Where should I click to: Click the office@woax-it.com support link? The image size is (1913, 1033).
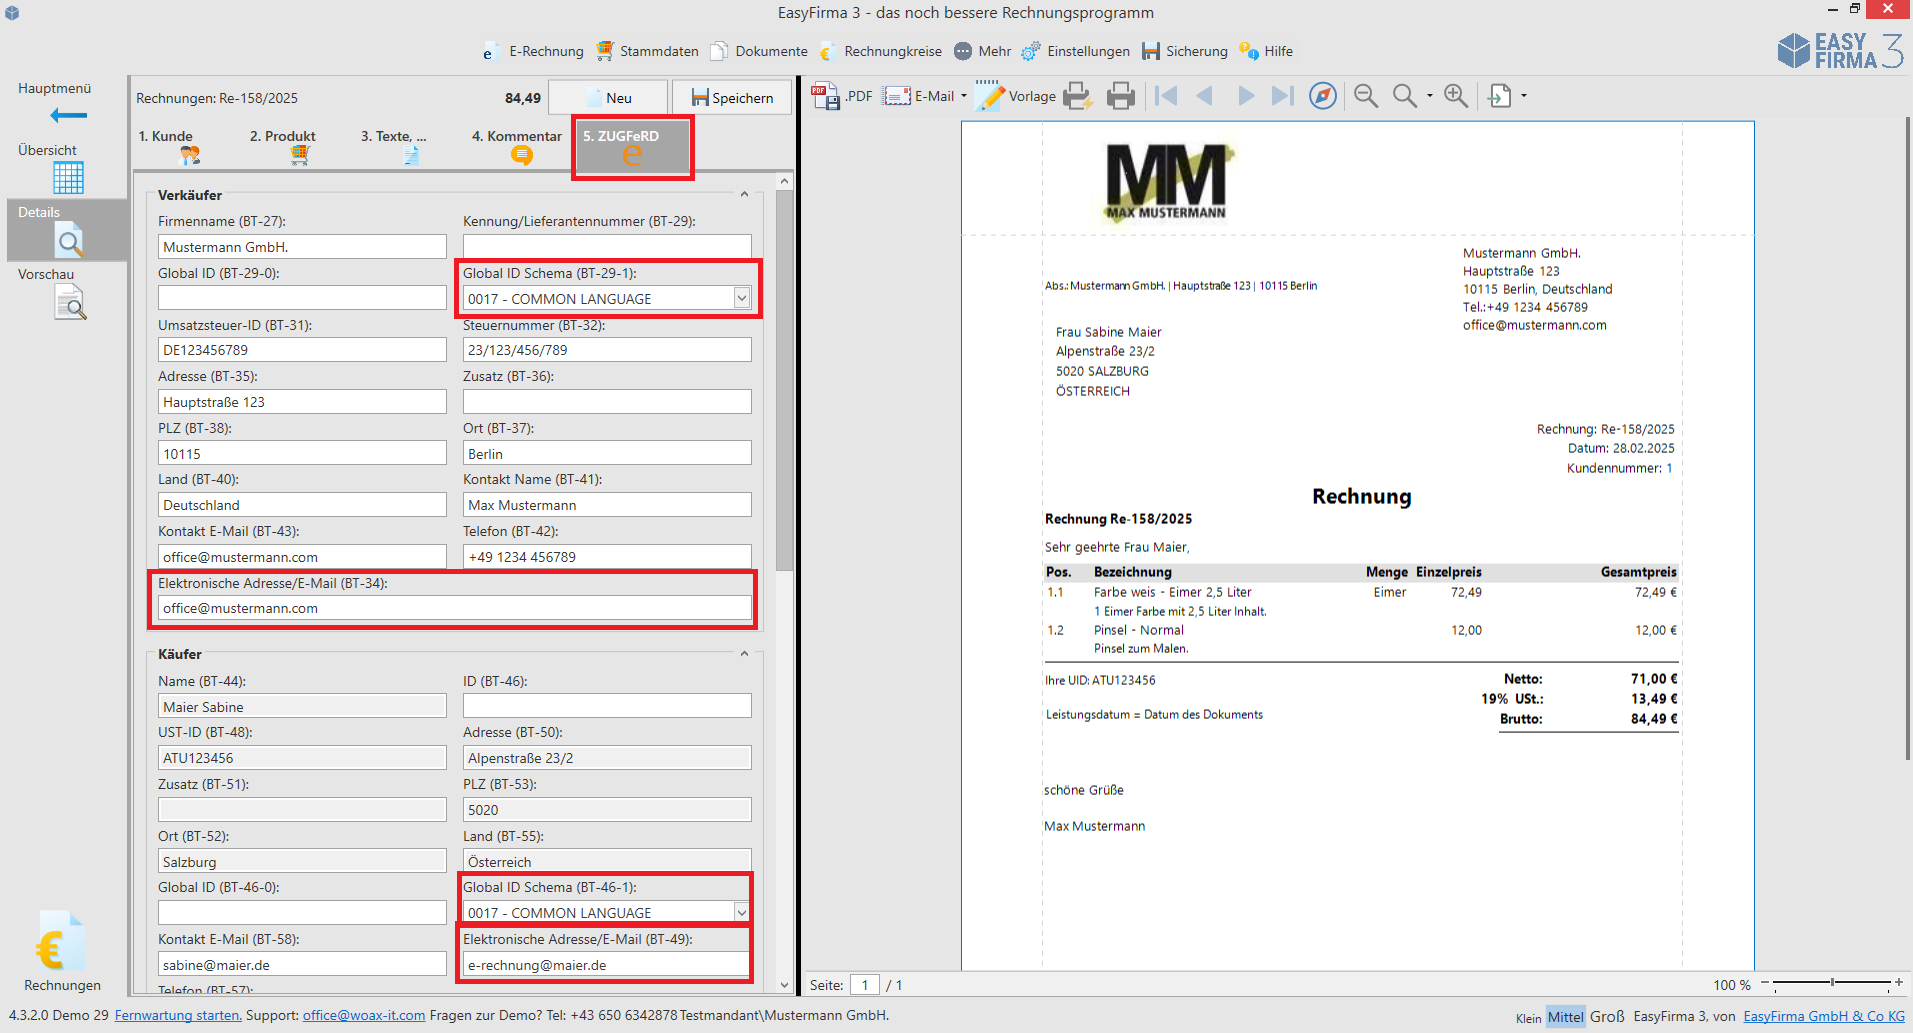364,1015
